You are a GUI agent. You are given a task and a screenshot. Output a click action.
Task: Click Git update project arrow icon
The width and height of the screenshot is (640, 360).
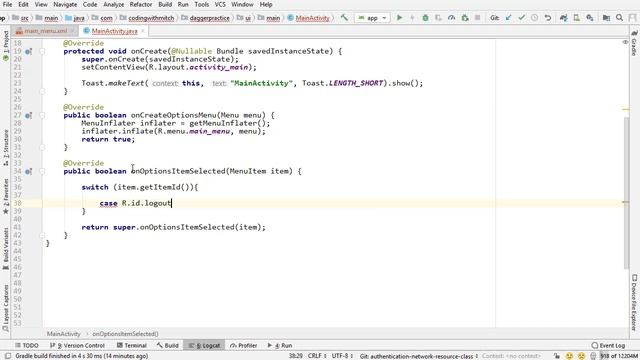(509, 18)
